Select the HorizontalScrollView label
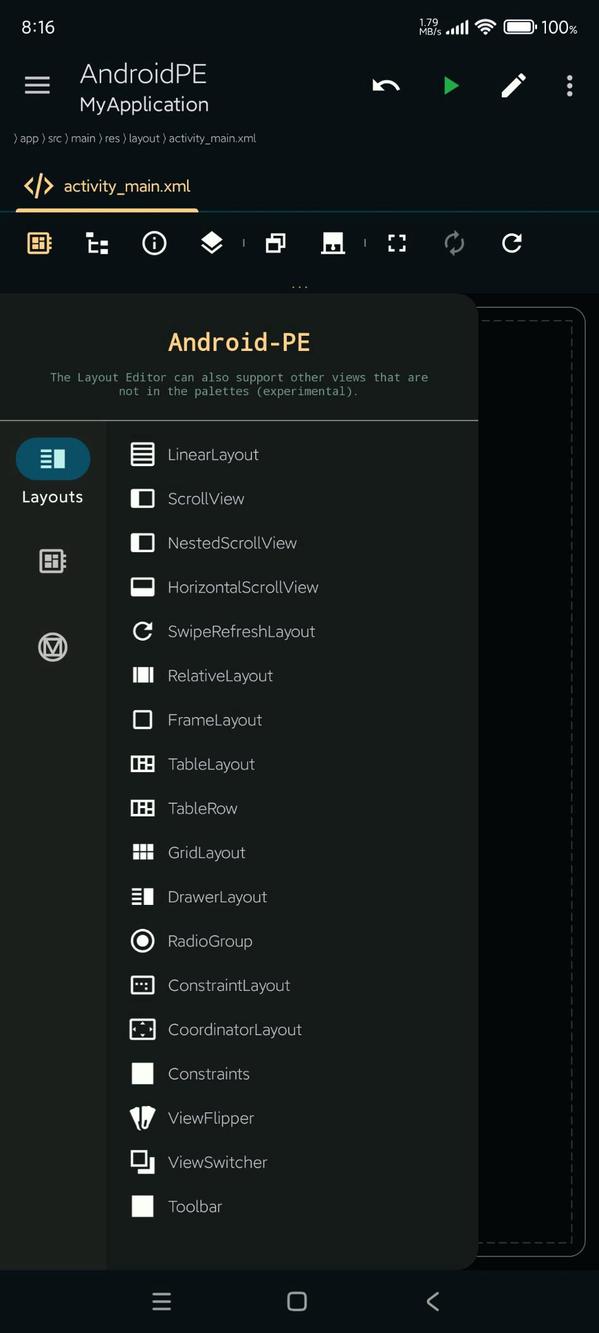599x1333 pixels. [x=243, y=587]
